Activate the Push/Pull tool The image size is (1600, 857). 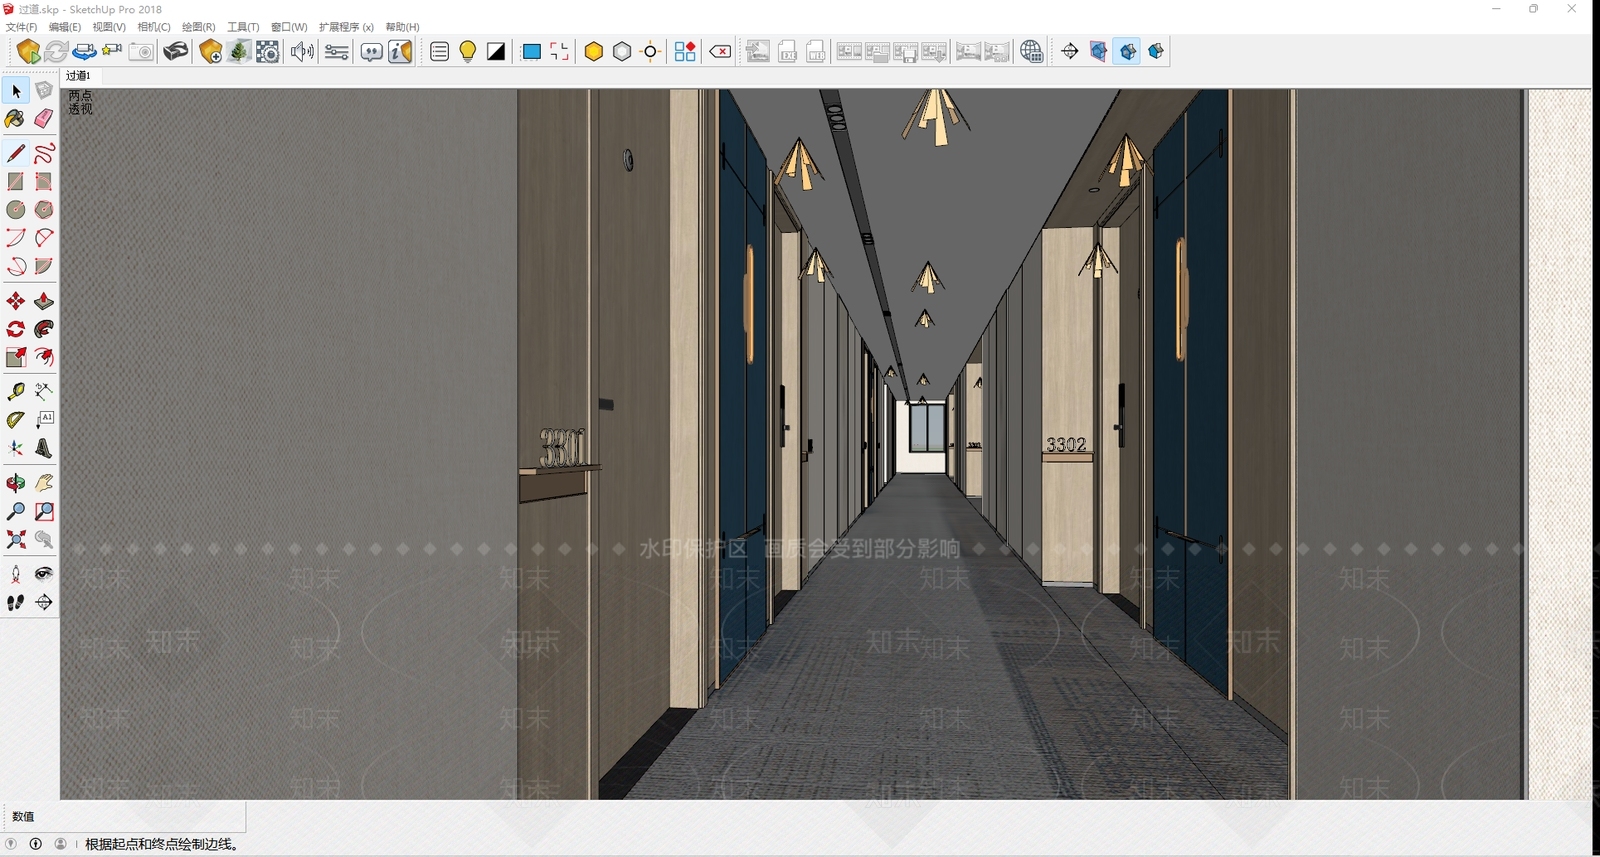44,301
